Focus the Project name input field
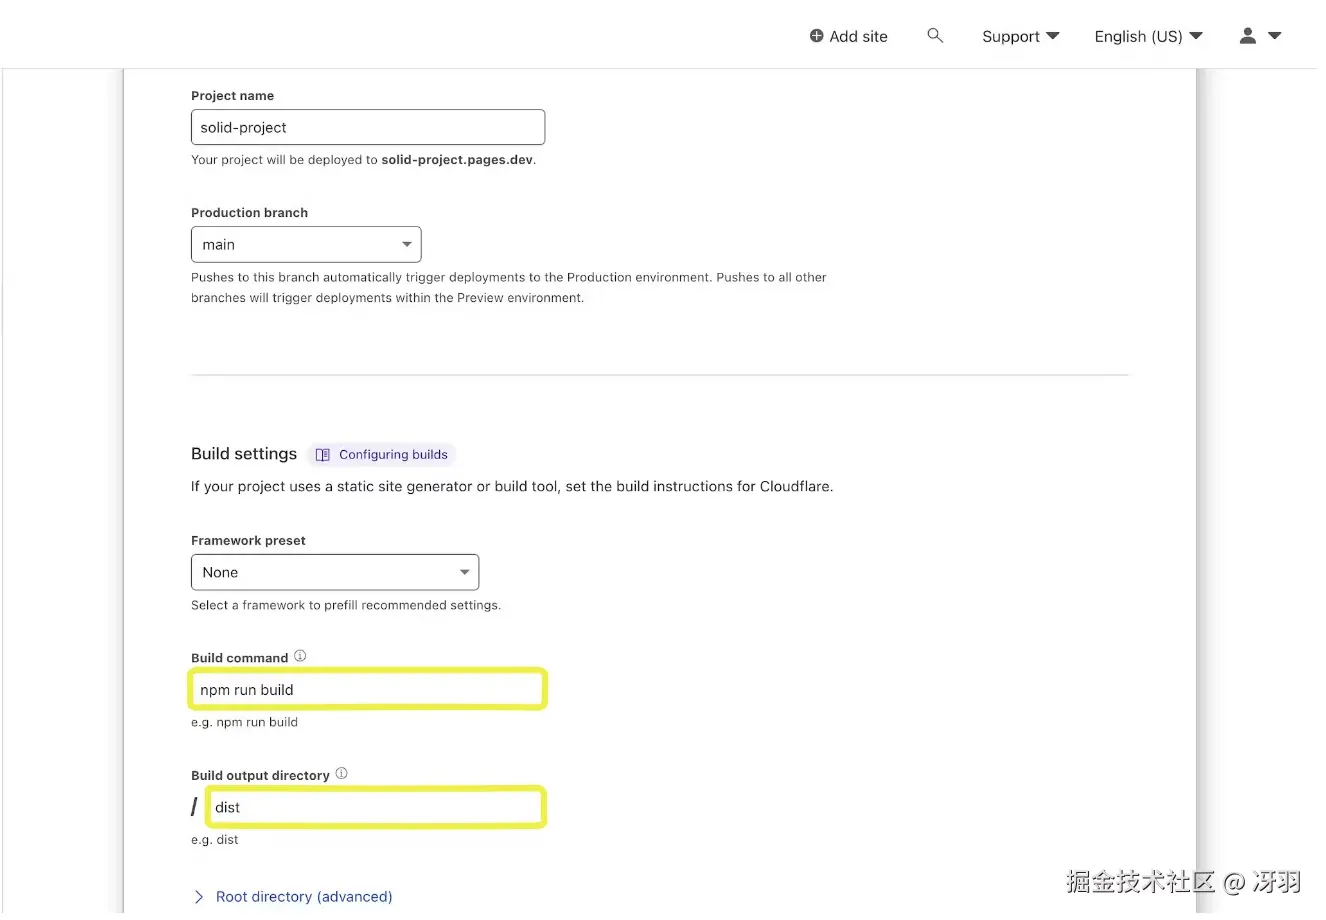Viewport: 1326px width, 920px height. coord(368,128)
